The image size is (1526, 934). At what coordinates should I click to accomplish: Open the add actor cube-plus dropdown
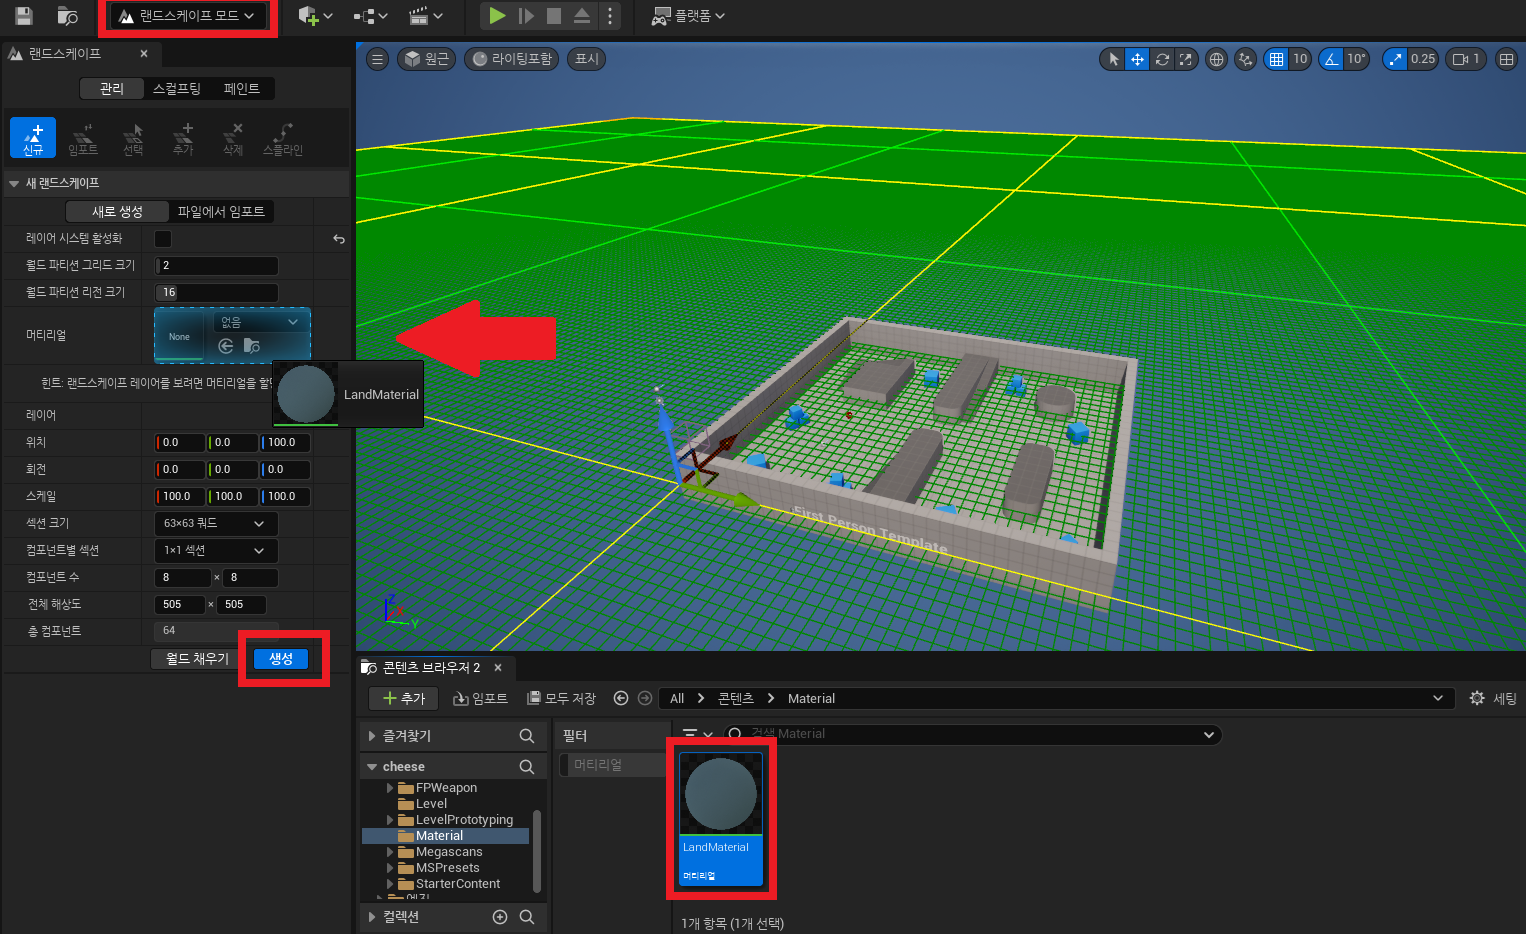click(x=315, y=16)
